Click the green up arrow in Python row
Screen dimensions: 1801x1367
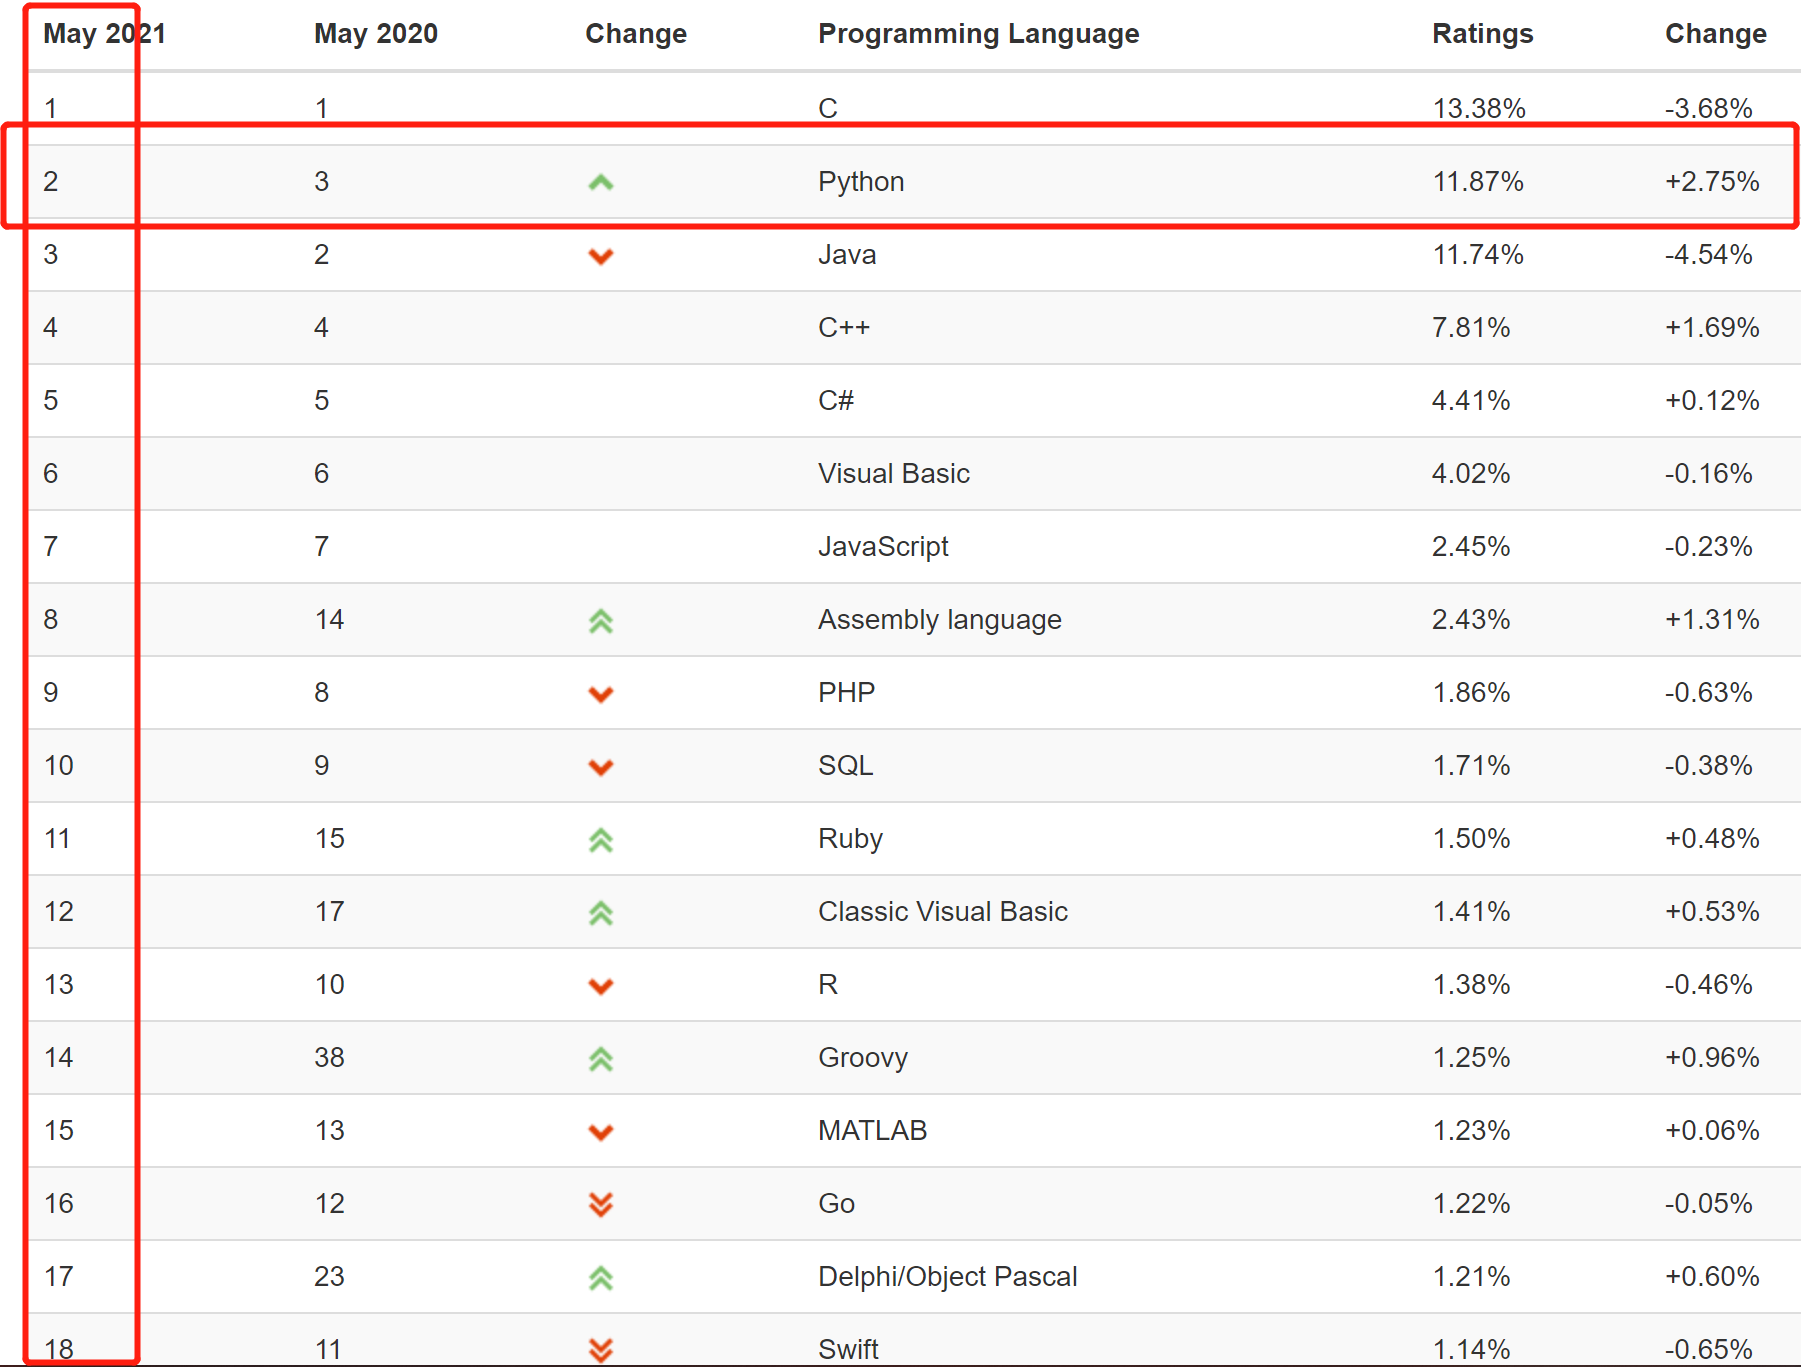[x=600, y=182]
